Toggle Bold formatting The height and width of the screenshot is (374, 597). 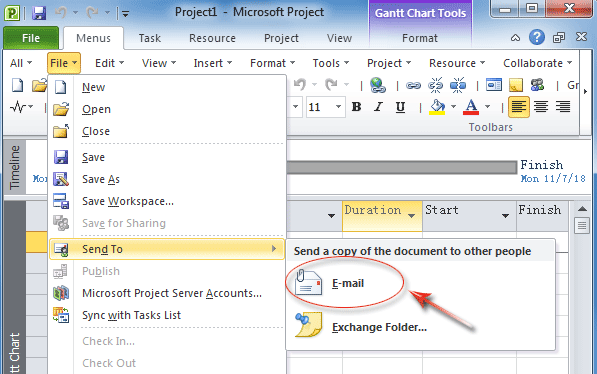356,107
